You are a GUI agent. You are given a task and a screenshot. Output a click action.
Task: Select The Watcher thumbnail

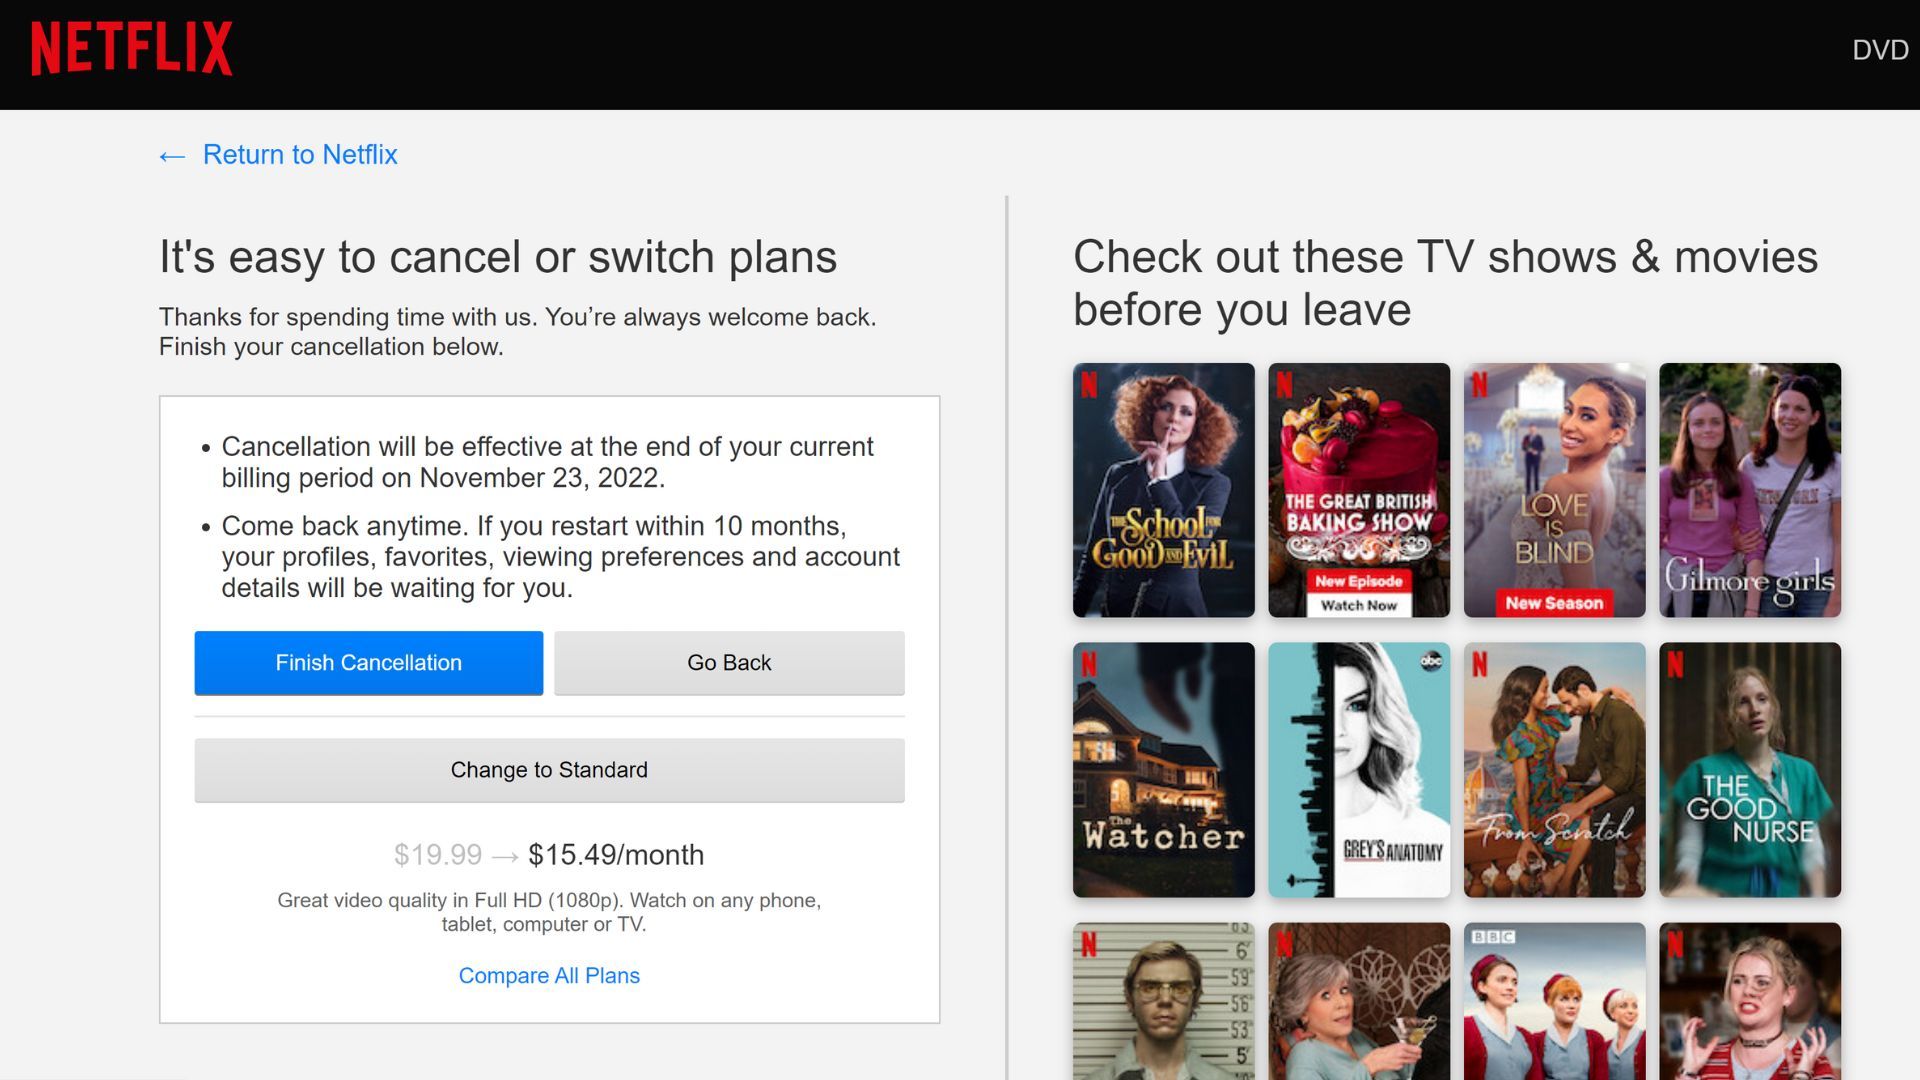point(1162,769)
